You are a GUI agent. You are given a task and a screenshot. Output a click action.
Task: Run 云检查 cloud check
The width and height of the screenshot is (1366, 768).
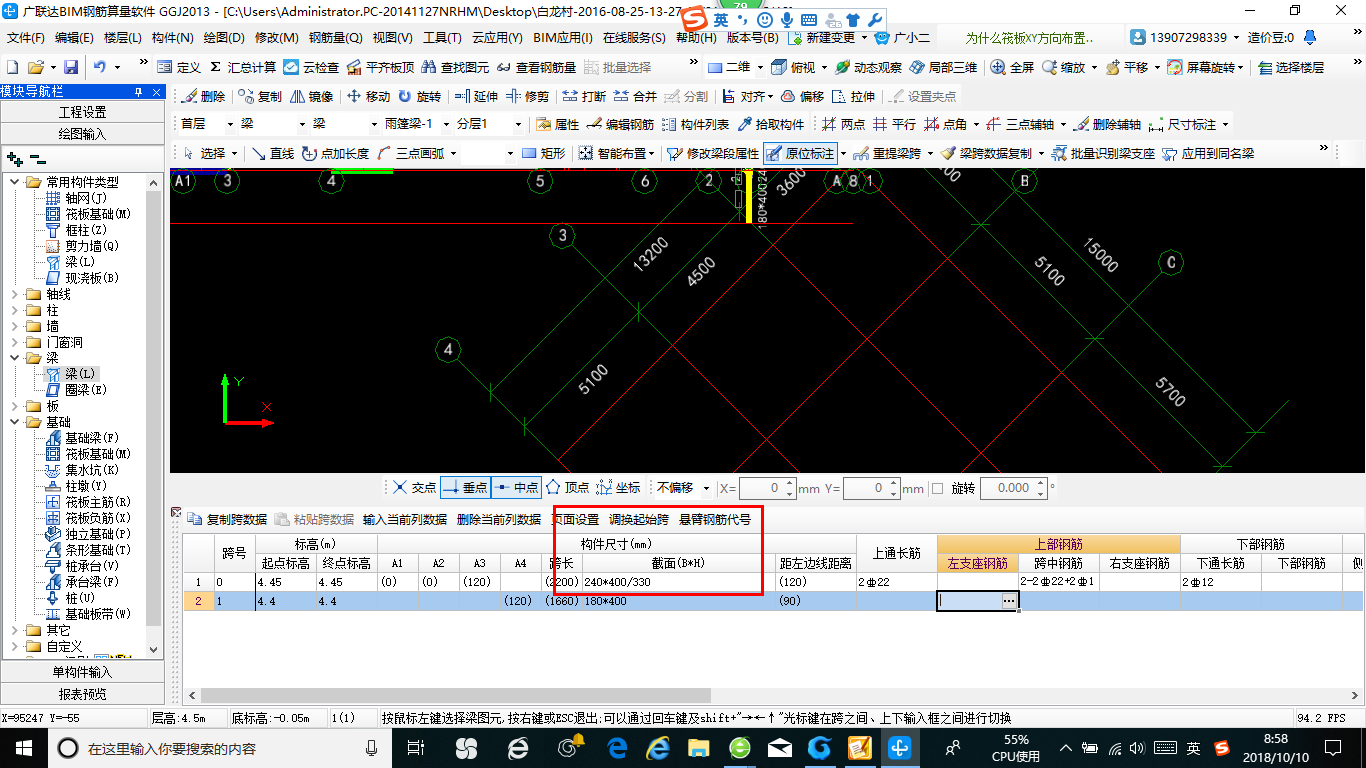tap(311, 67)
